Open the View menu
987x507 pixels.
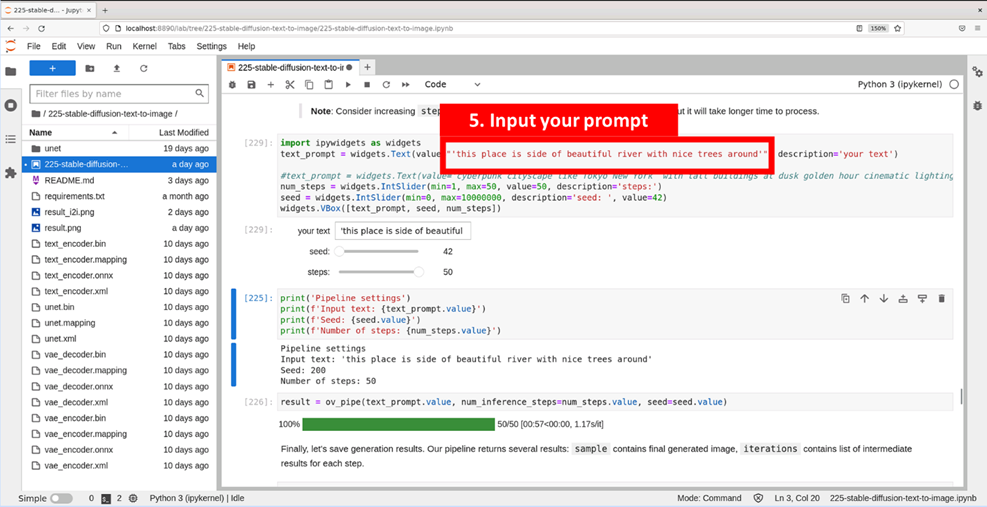coord(86,46)
